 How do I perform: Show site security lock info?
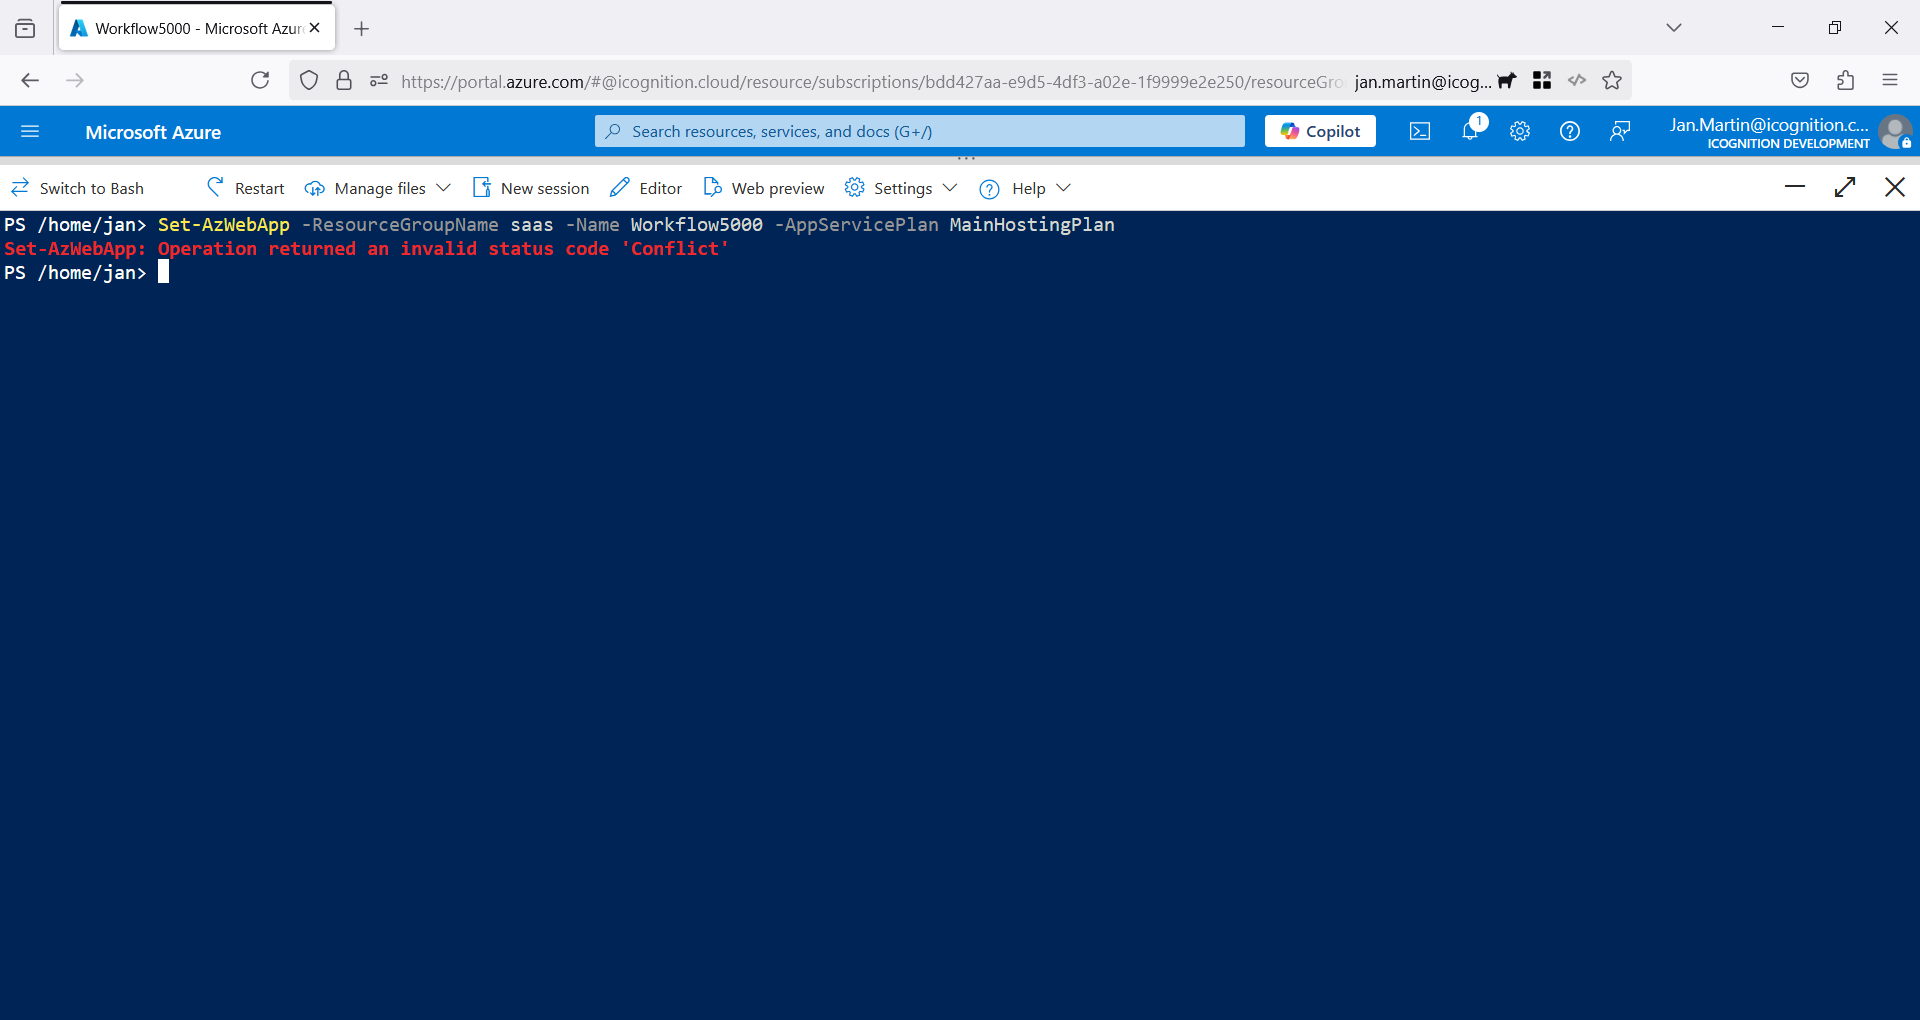point(344,81)
